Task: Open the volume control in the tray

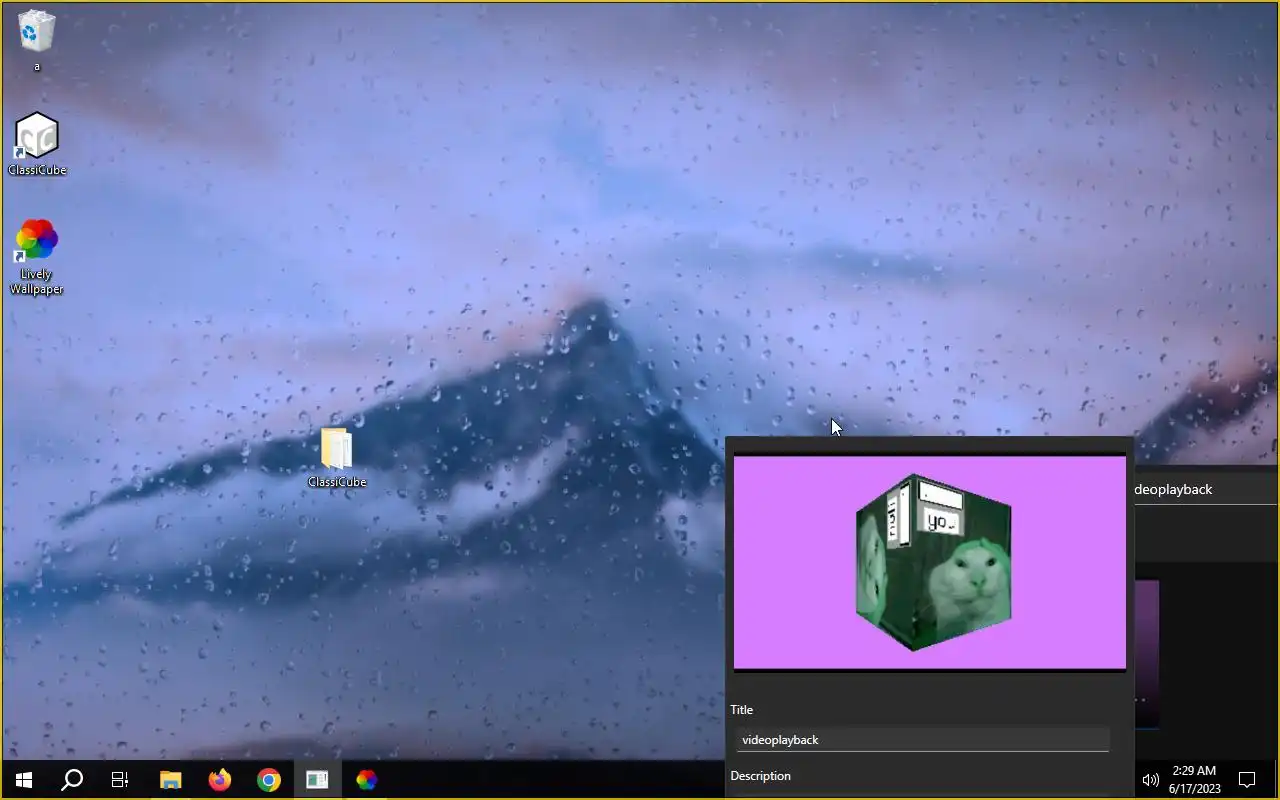Action: click(x=1150, y=780)
